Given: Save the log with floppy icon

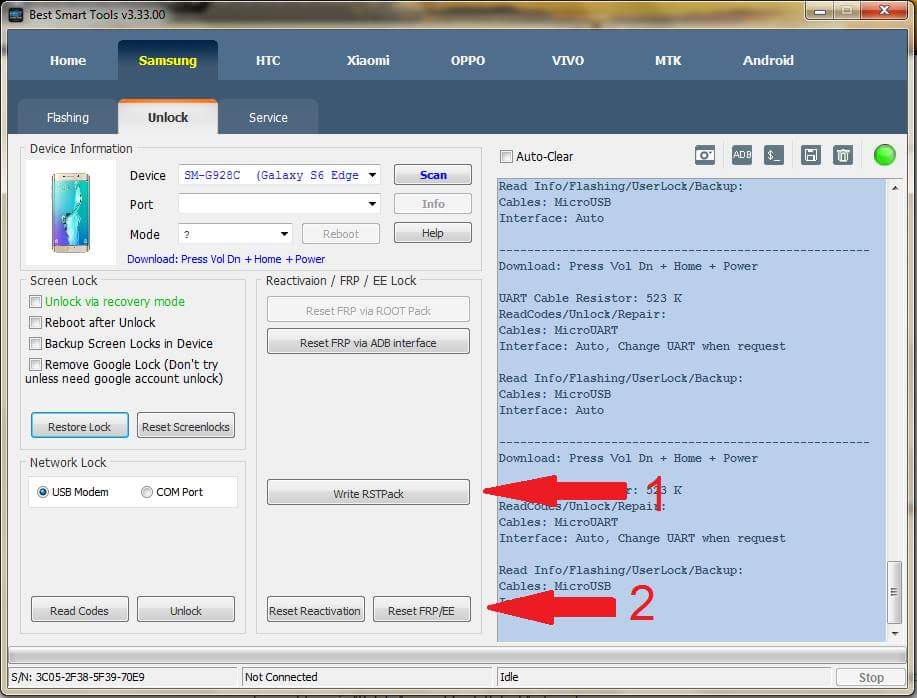Looking at the screenshot, I should click(x=811, y=155).
